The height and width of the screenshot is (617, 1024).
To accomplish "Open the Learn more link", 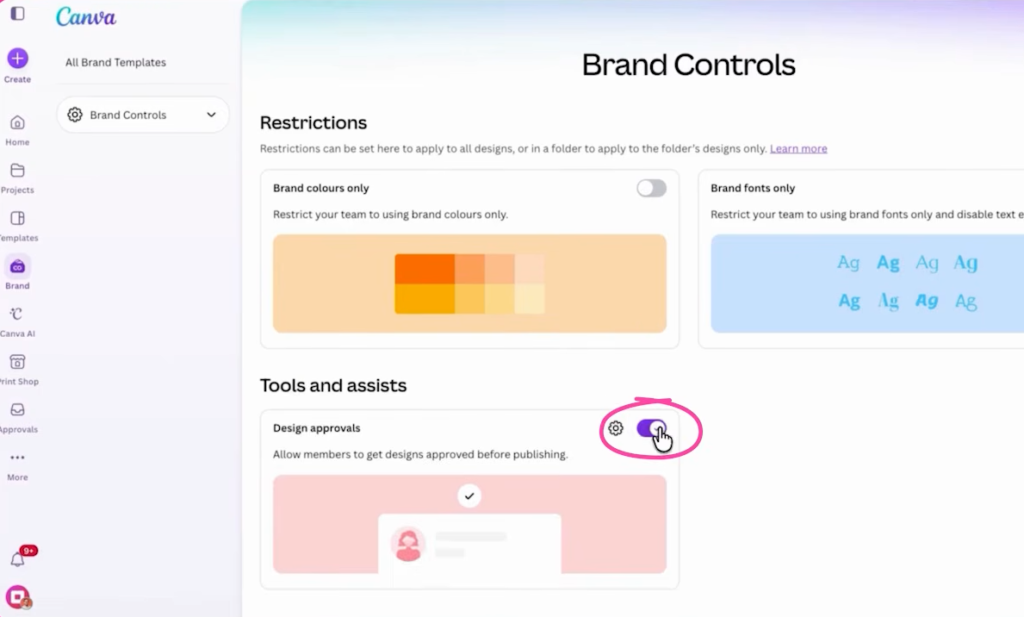I will [x=798, y=149].
